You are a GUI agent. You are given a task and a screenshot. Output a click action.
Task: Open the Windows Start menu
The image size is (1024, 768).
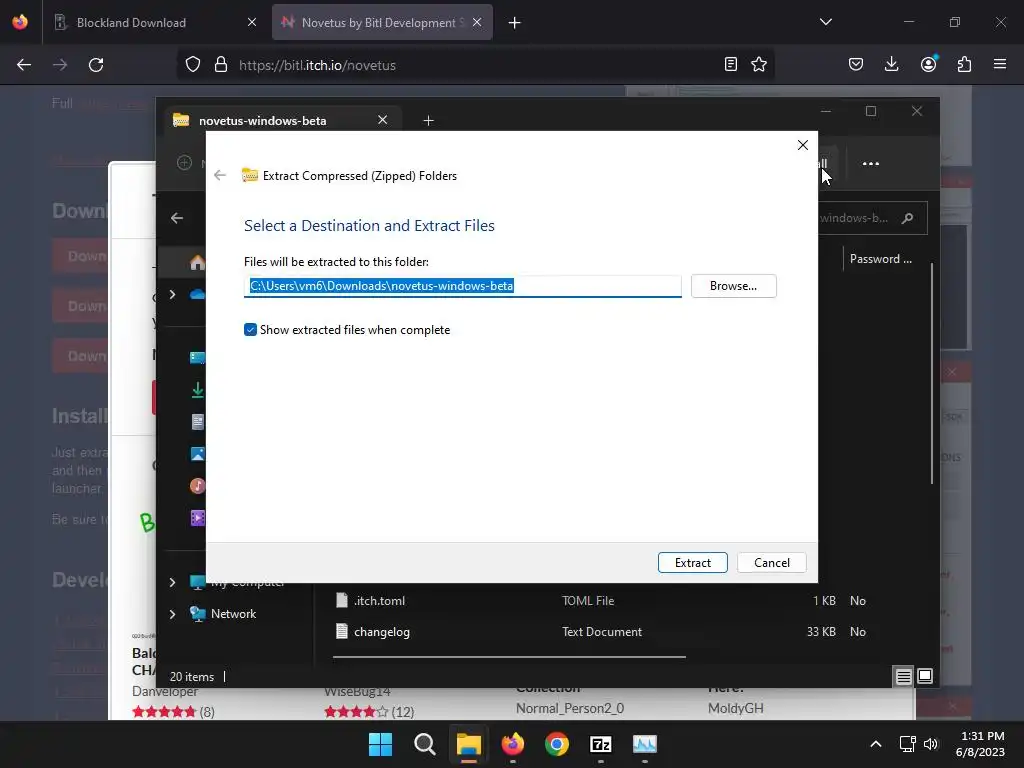point(380,744)
